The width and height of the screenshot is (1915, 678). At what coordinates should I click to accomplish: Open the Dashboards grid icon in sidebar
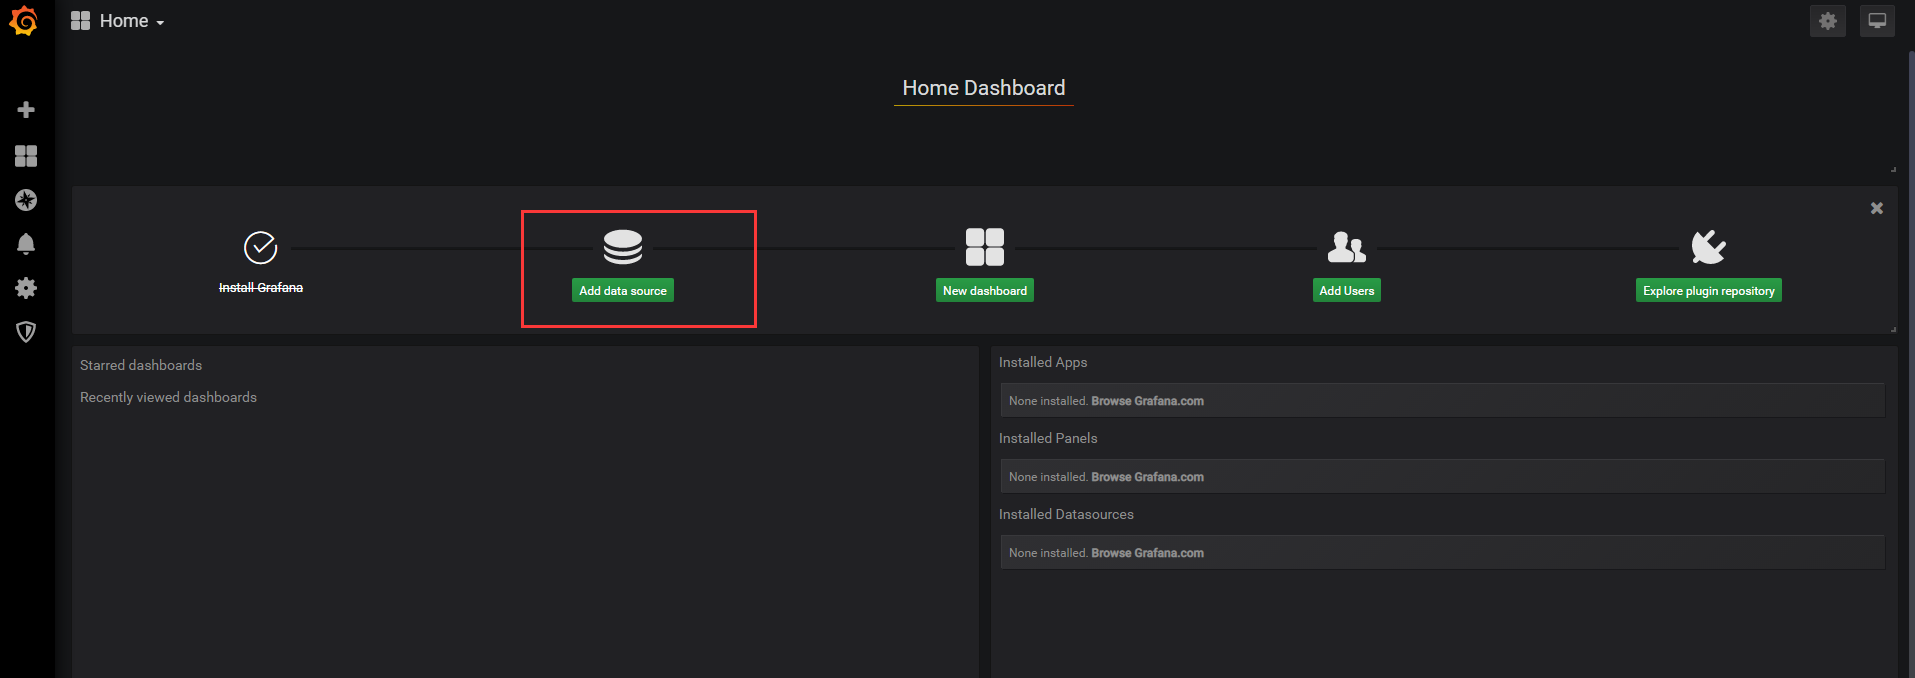[26, 156]
